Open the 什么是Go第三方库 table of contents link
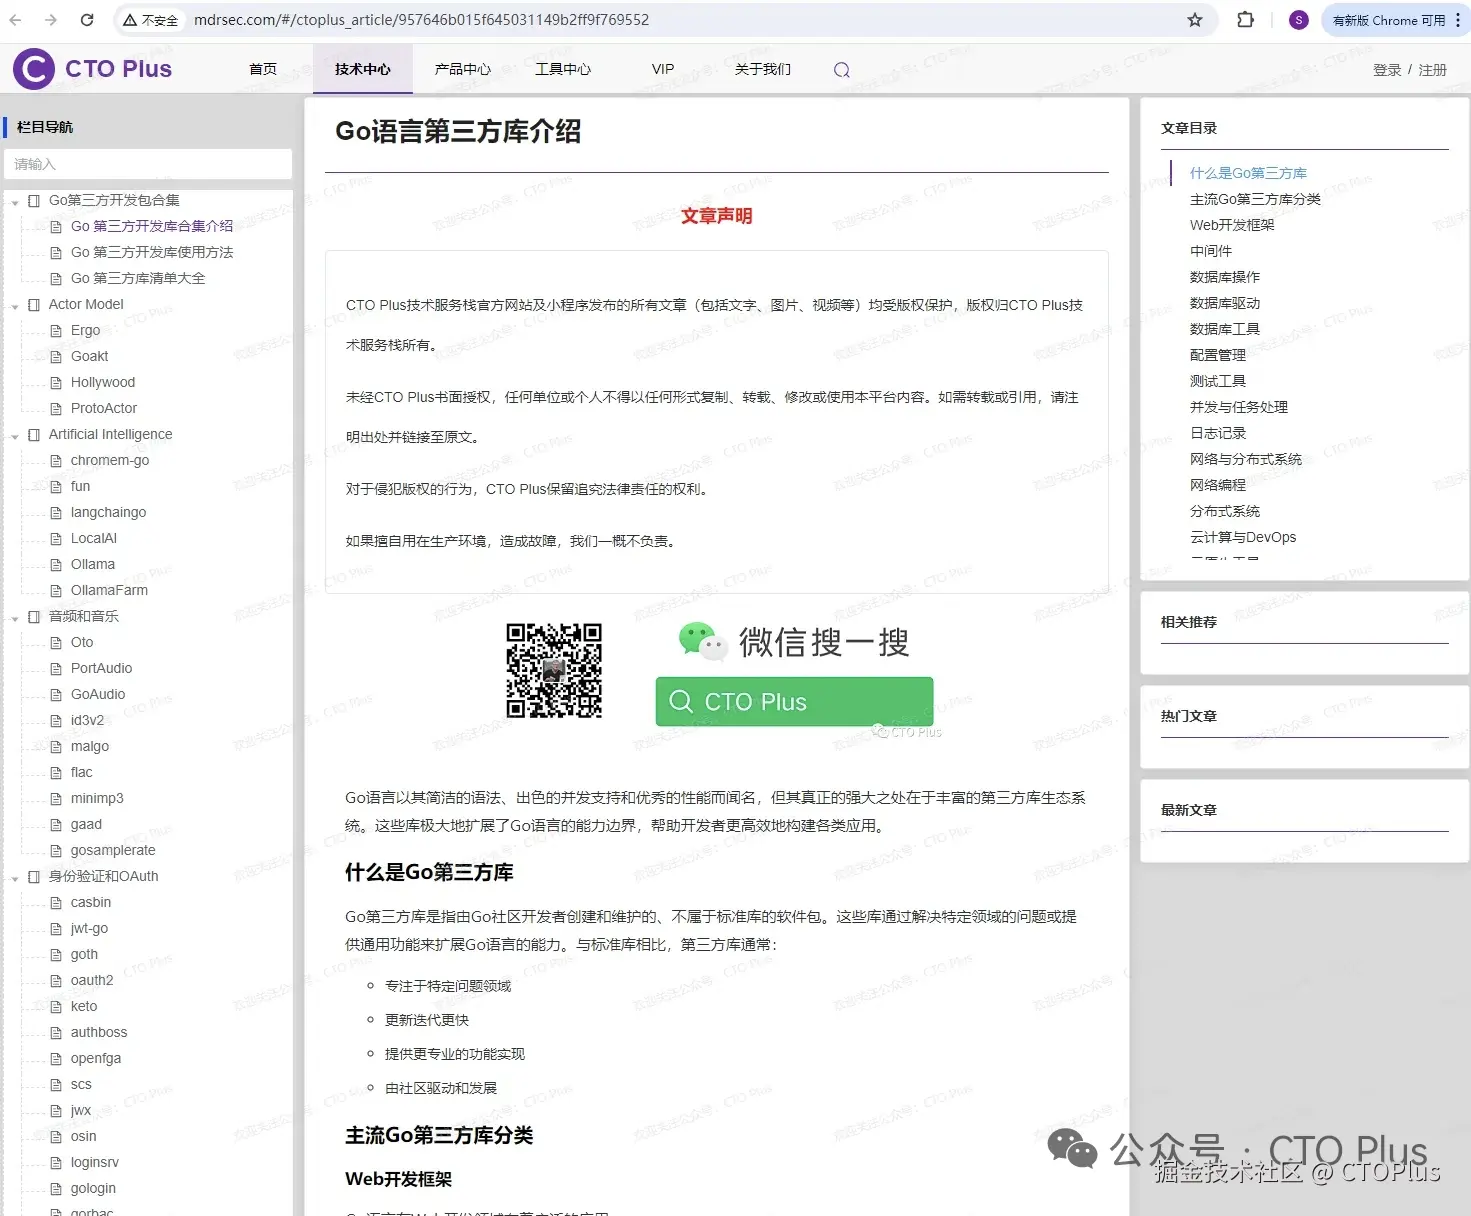 [x=1248, y=172]
